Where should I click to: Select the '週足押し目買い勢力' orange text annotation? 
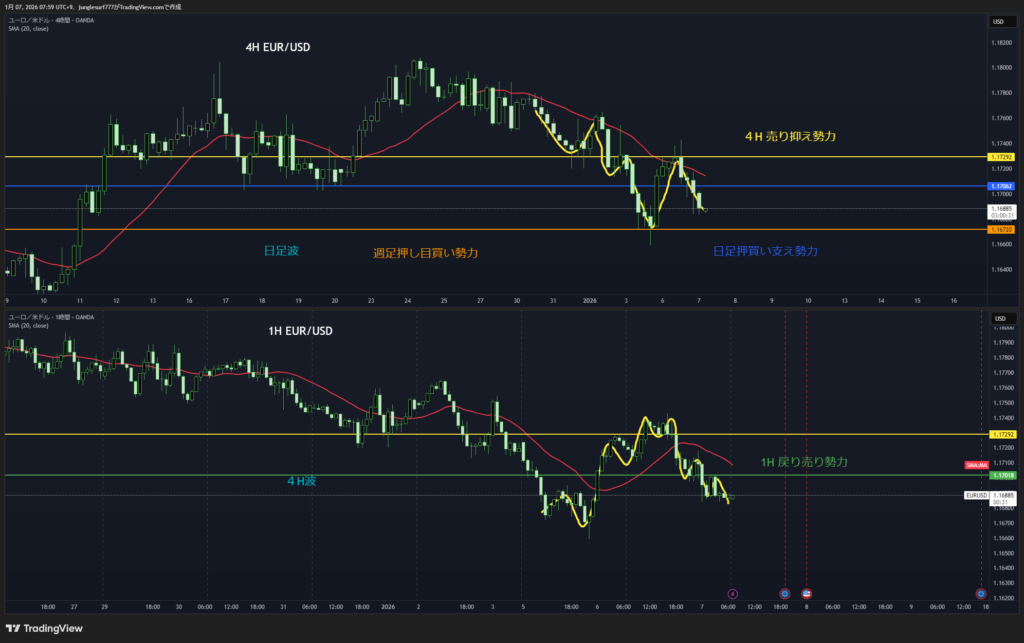pos(425,253)
